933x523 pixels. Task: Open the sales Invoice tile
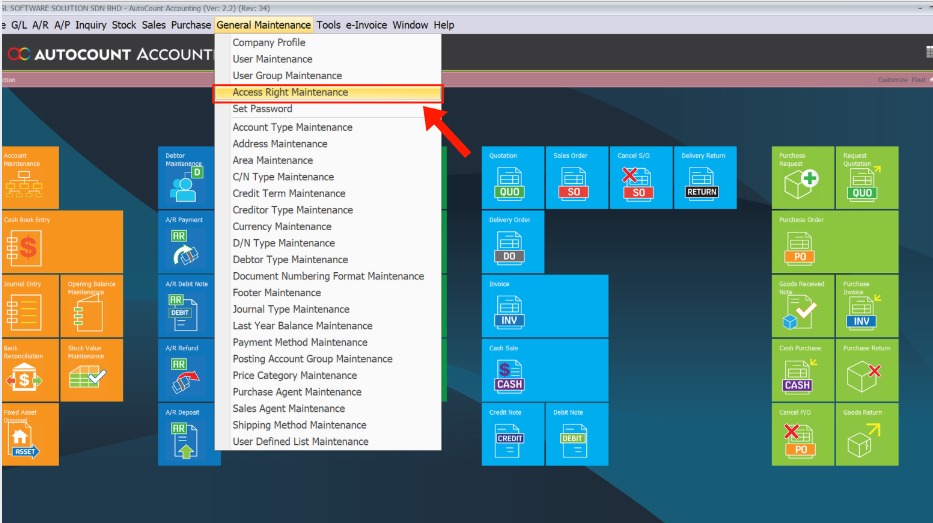click(x=545, y=306)
